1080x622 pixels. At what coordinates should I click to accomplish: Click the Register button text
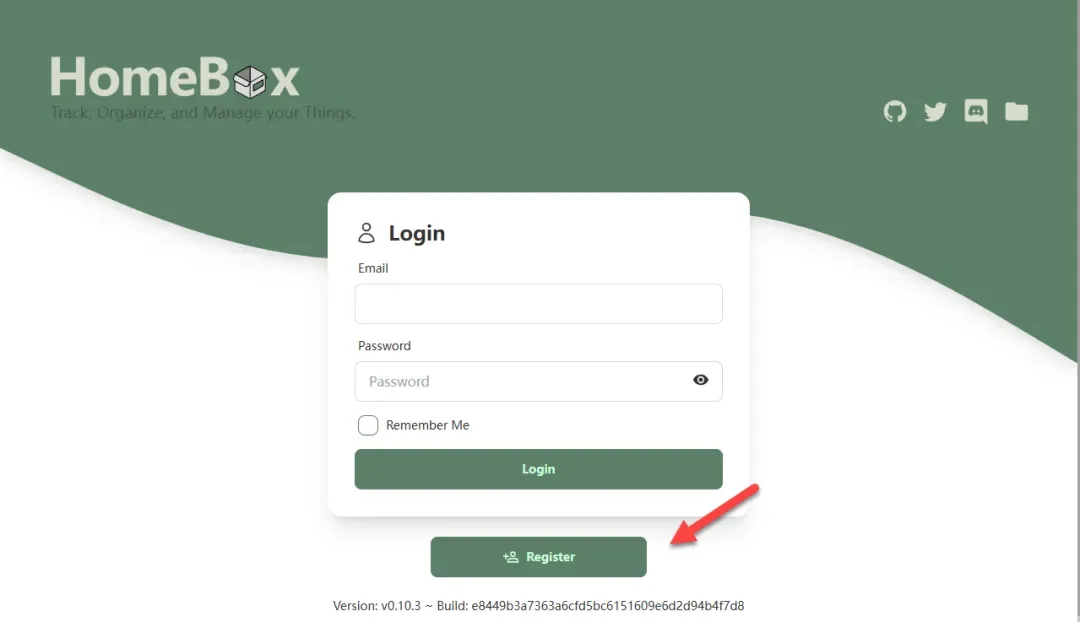click(x=550, y=557)
